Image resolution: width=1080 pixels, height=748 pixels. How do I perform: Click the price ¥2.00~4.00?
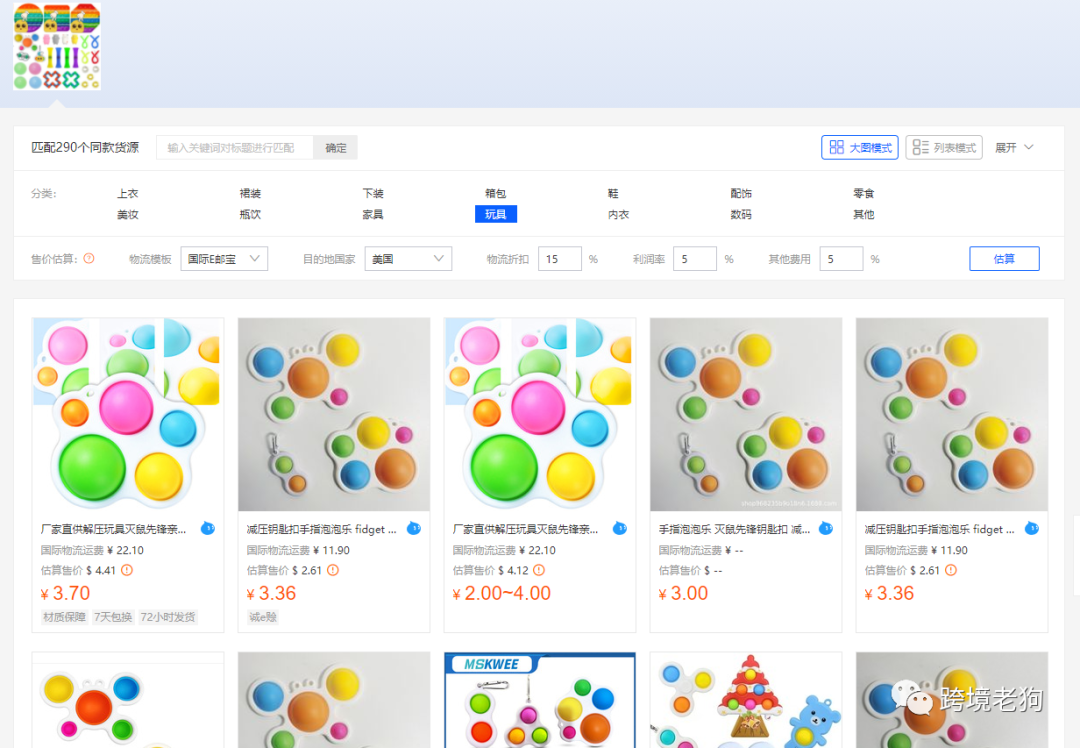(501, 593)
